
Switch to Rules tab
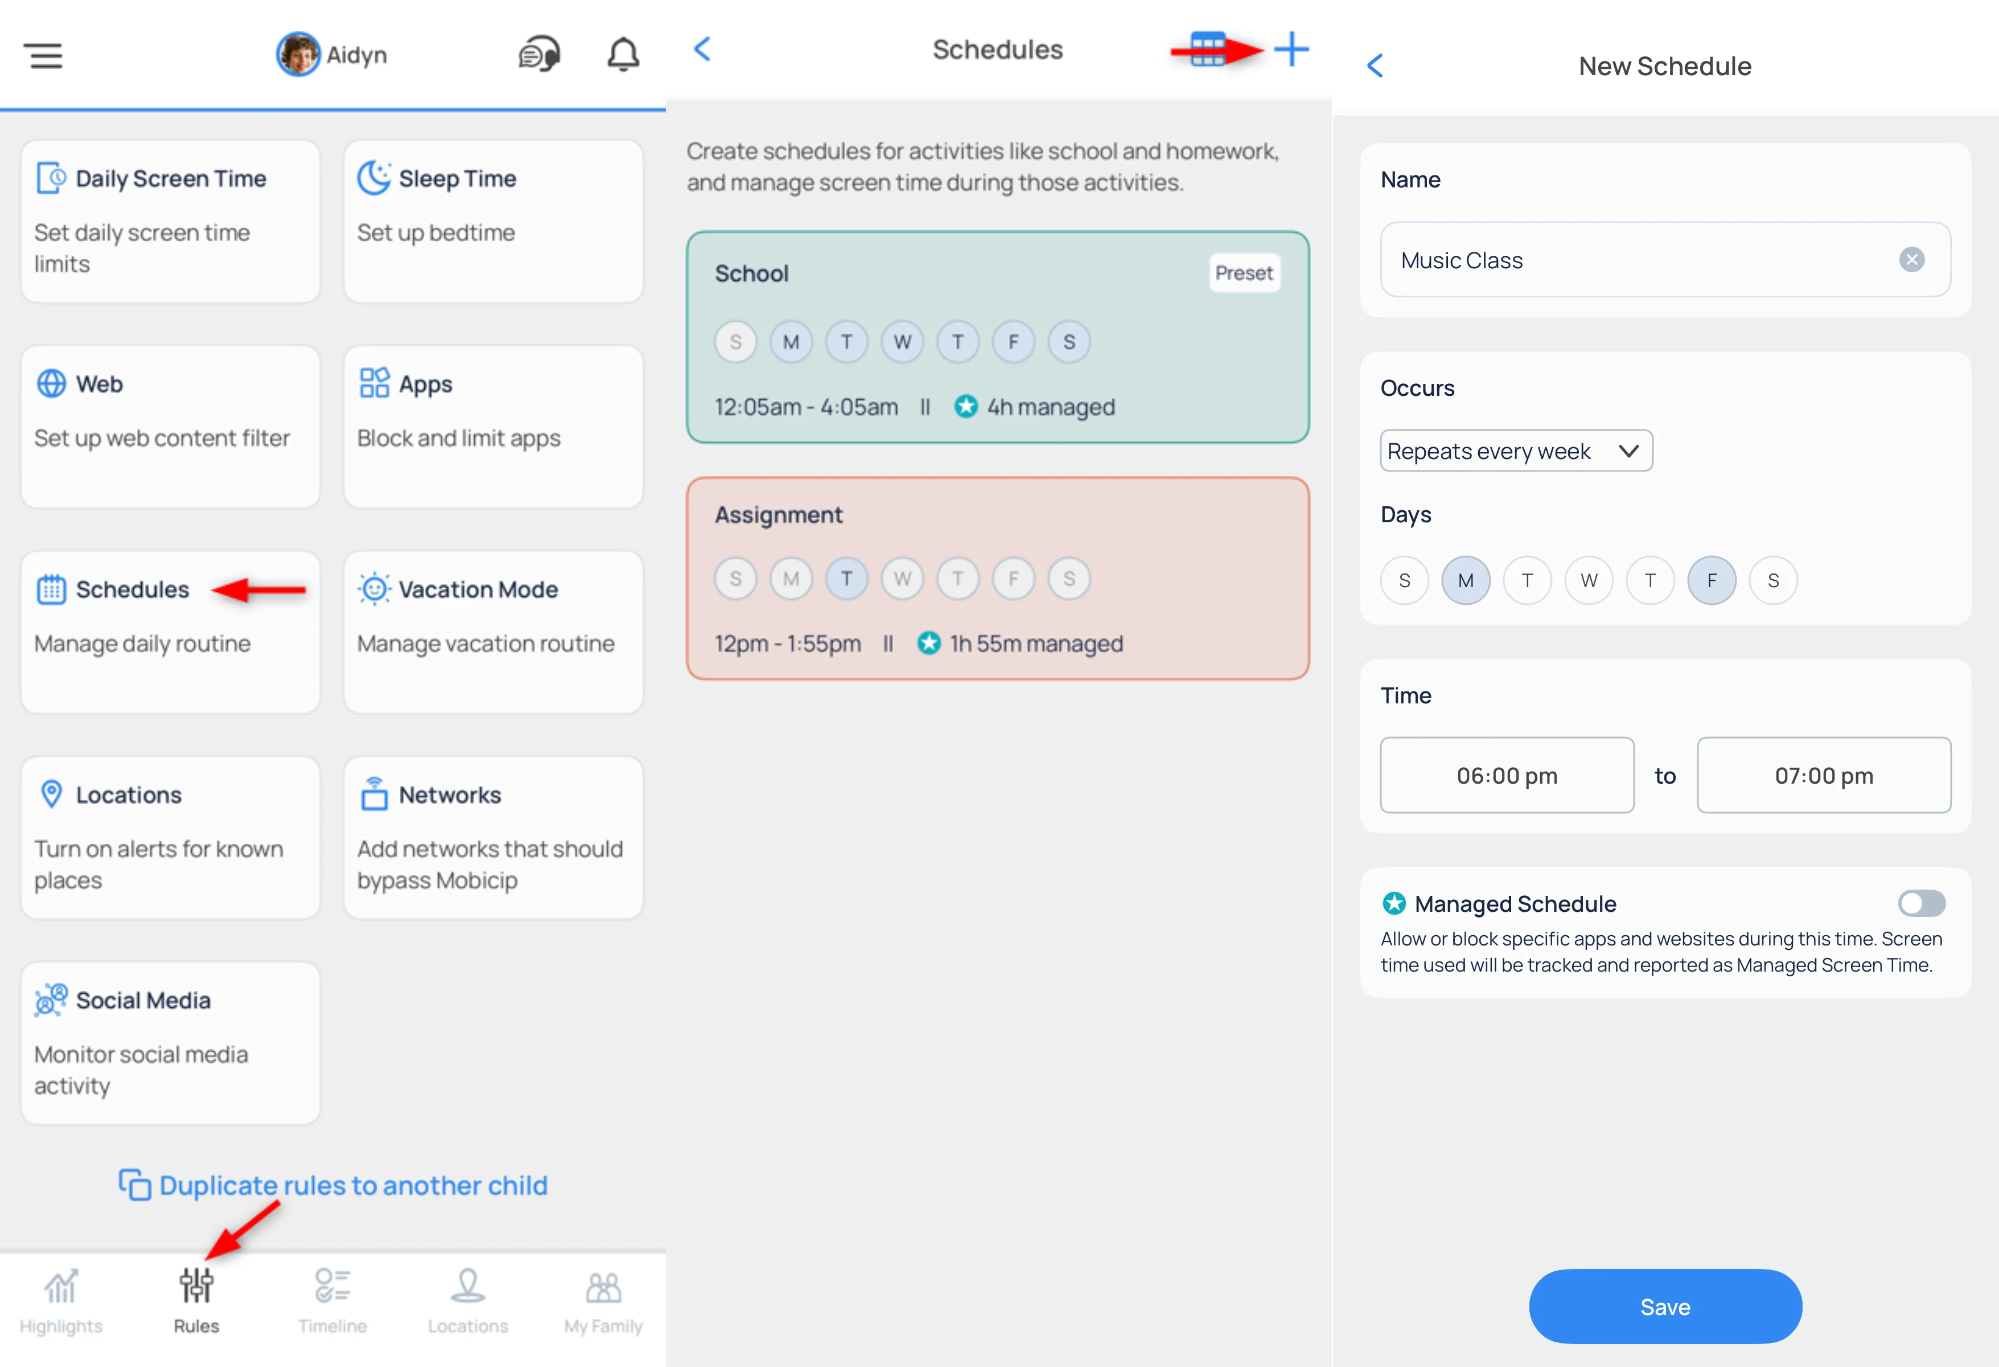pyautogui.click(x=196, y=1302)
